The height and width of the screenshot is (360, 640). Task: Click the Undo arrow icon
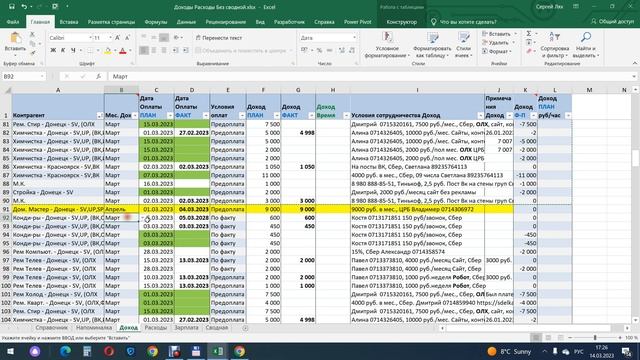[x=24, y=7]
